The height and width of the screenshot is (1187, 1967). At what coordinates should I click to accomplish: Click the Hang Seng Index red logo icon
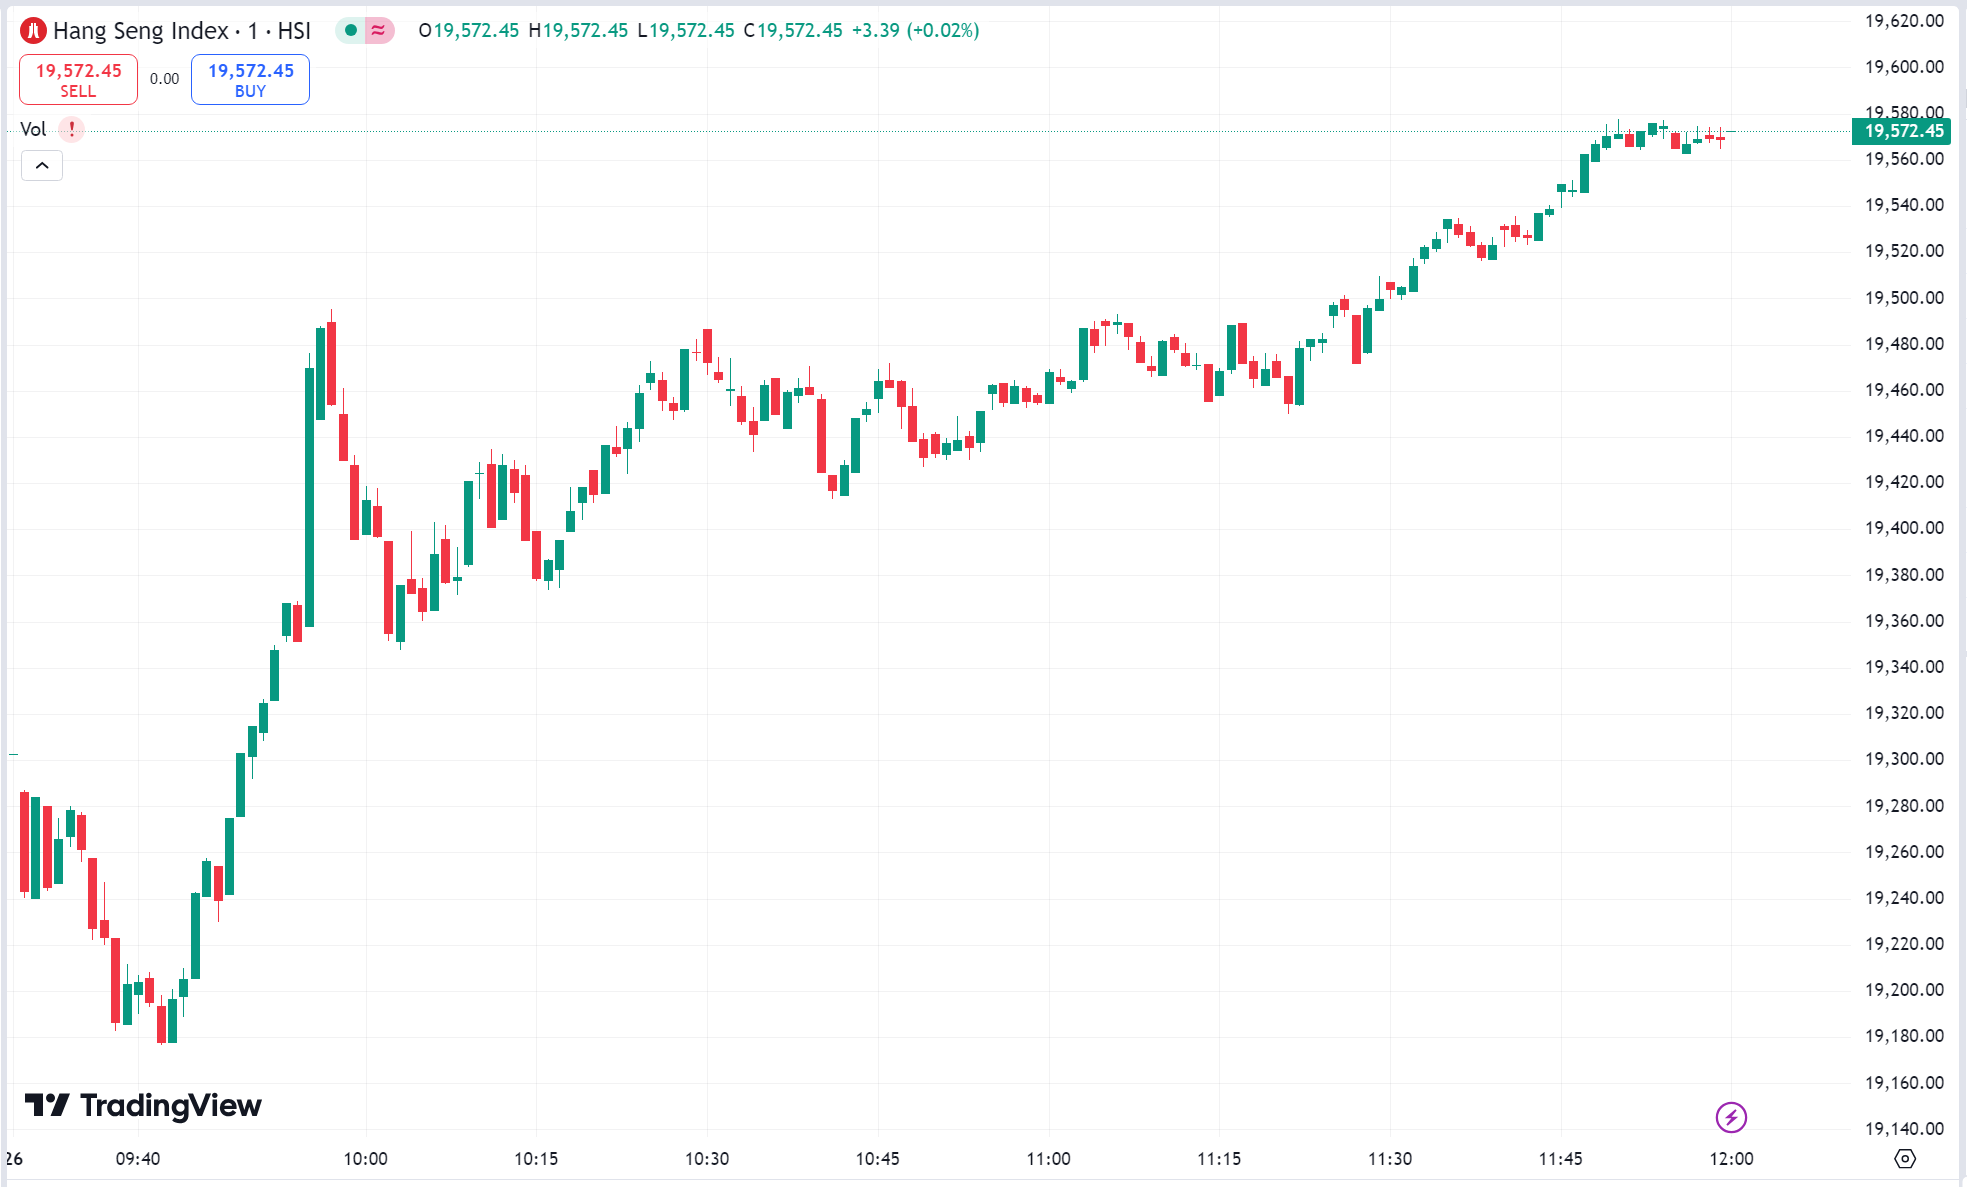point(34,31)
